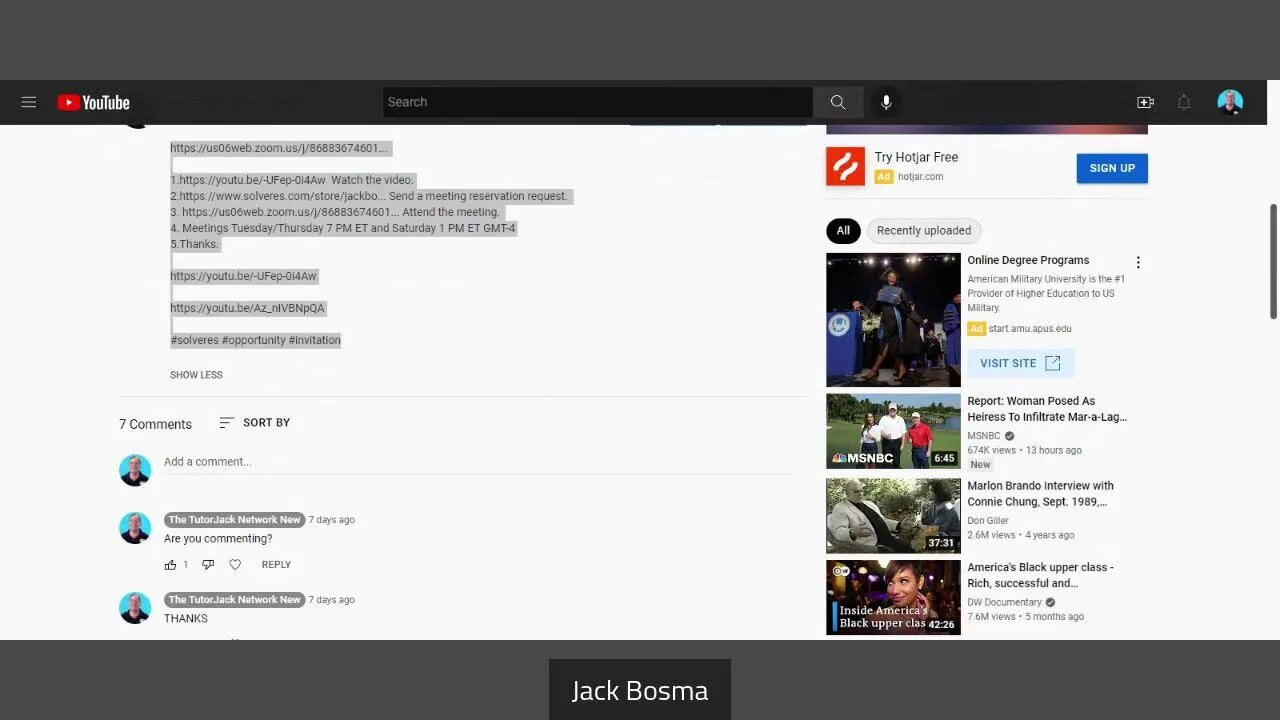
Task: Click the Hotjar SIGN UP button
Action: pyautogui.click(x=1112, y=168)
